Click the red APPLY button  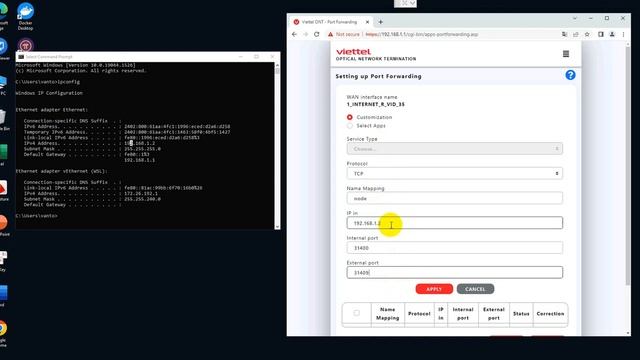[x=434, y=289]
